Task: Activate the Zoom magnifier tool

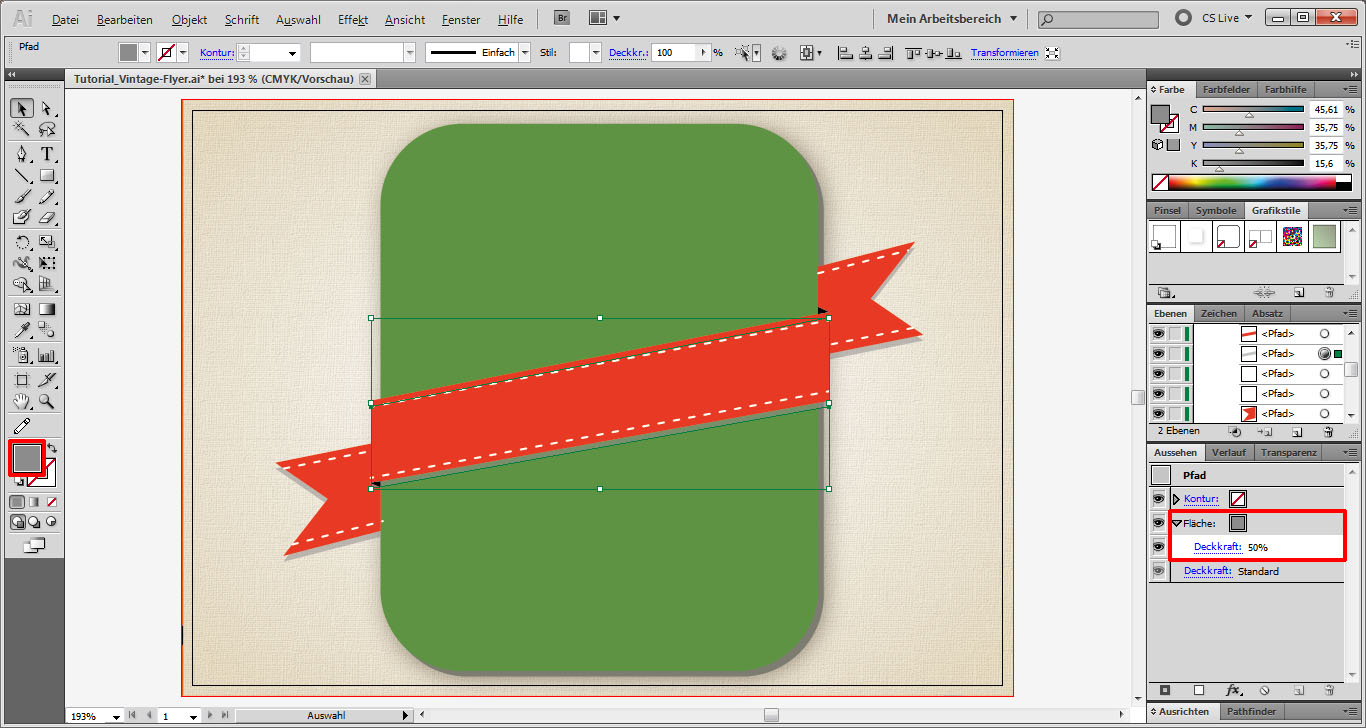Action: coord(47,402)
